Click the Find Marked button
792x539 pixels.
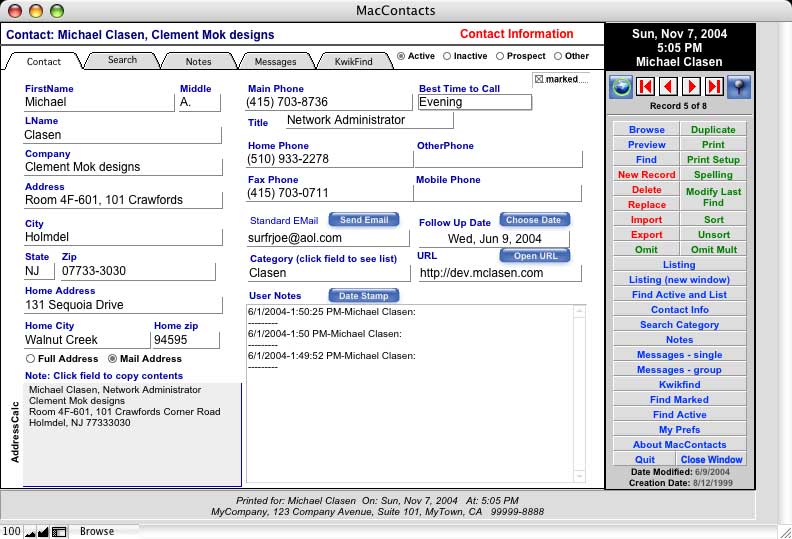679,400
